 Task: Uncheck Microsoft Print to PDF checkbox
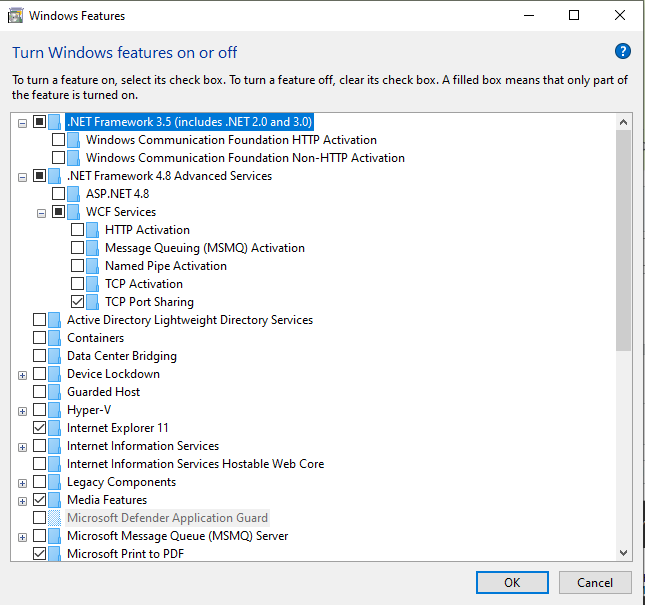[39, 554]
